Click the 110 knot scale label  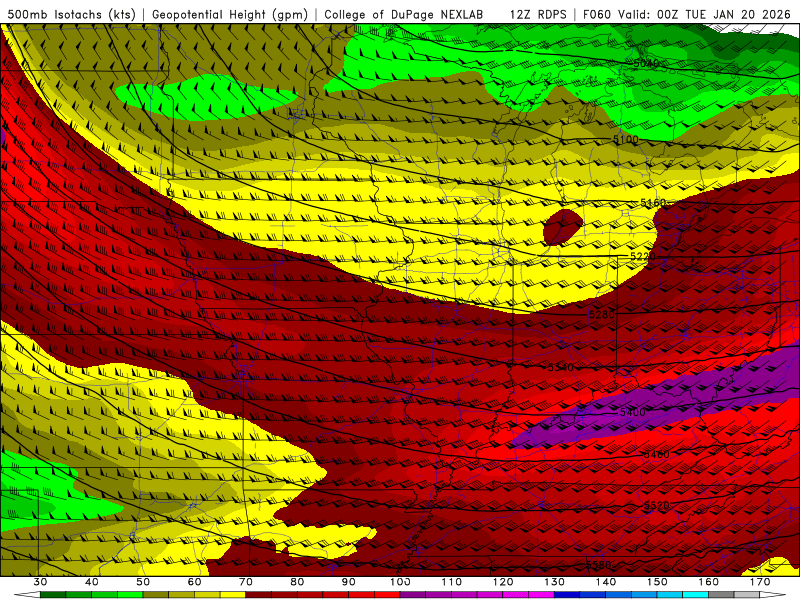(x=452, y=582)
